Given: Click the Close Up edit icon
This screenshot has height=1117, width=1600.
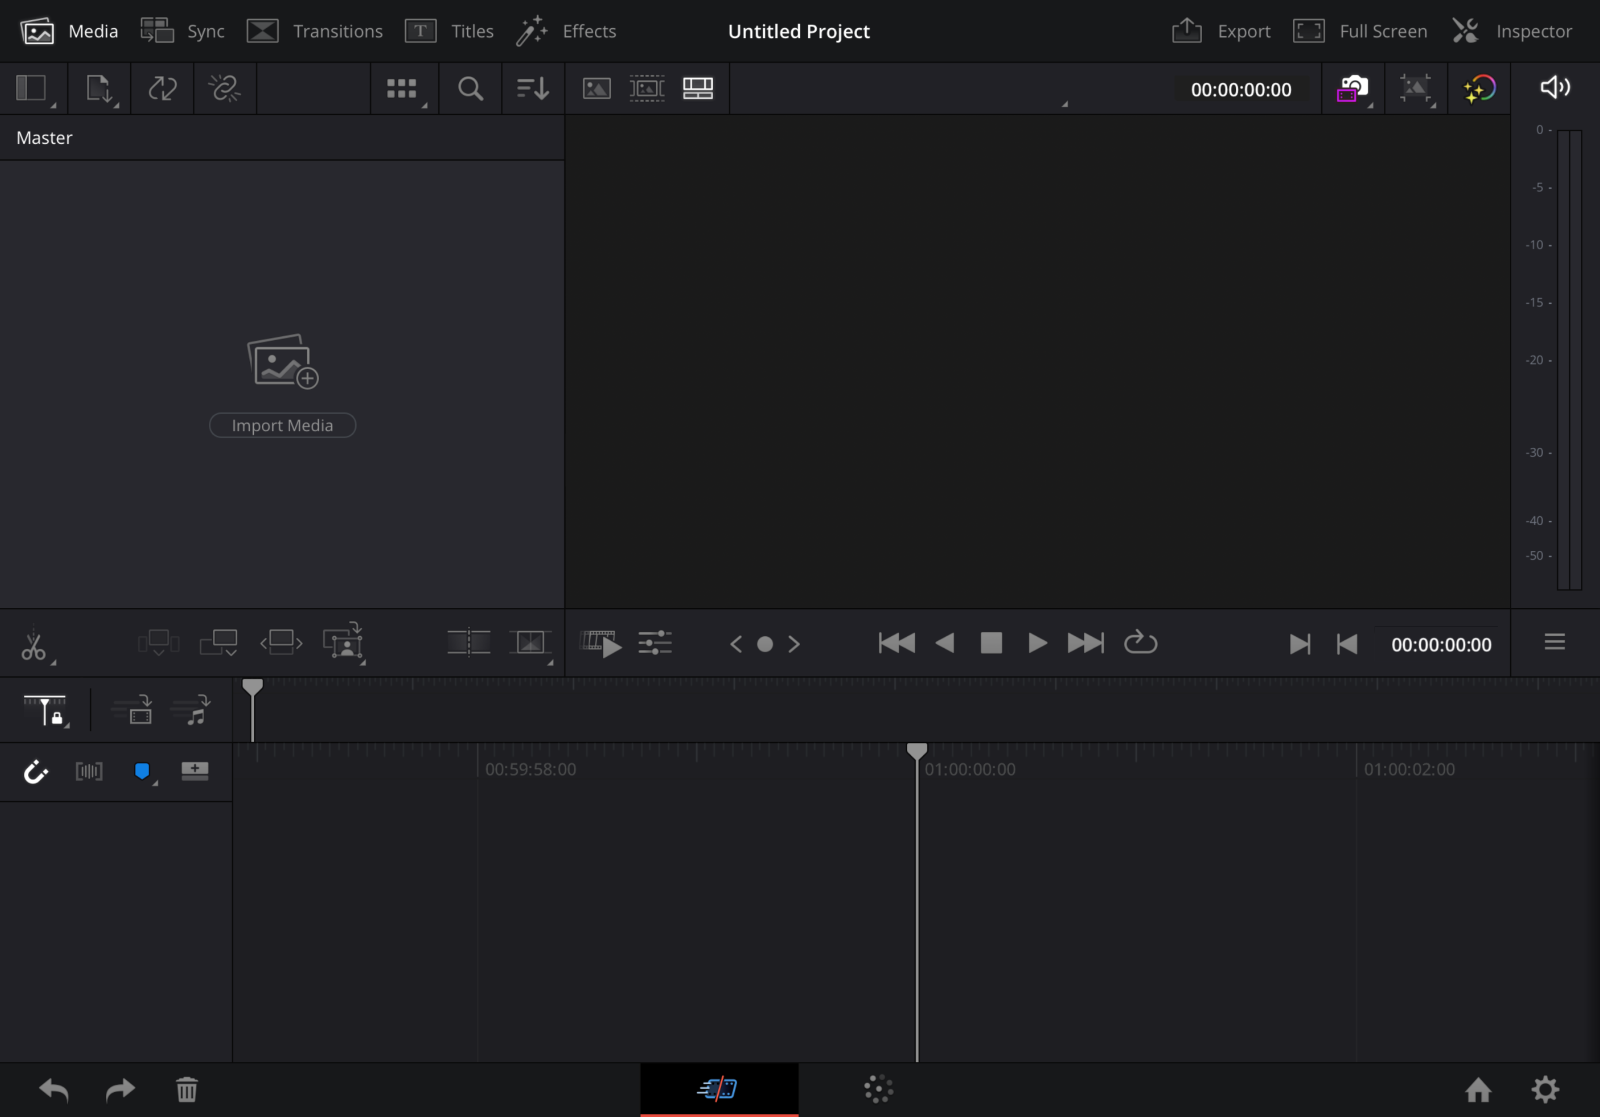Looking at the screenshot, I should coord(343,643).
